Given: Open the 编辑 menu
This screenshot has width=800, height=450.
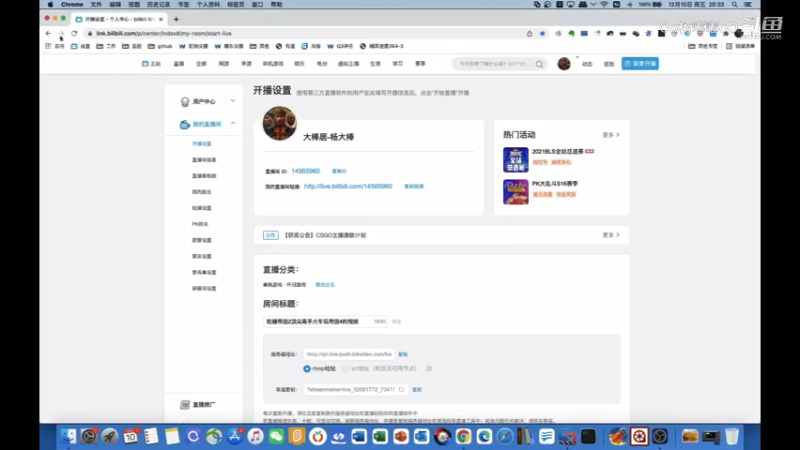Looking at the screenshot, I should click(115, 4).
